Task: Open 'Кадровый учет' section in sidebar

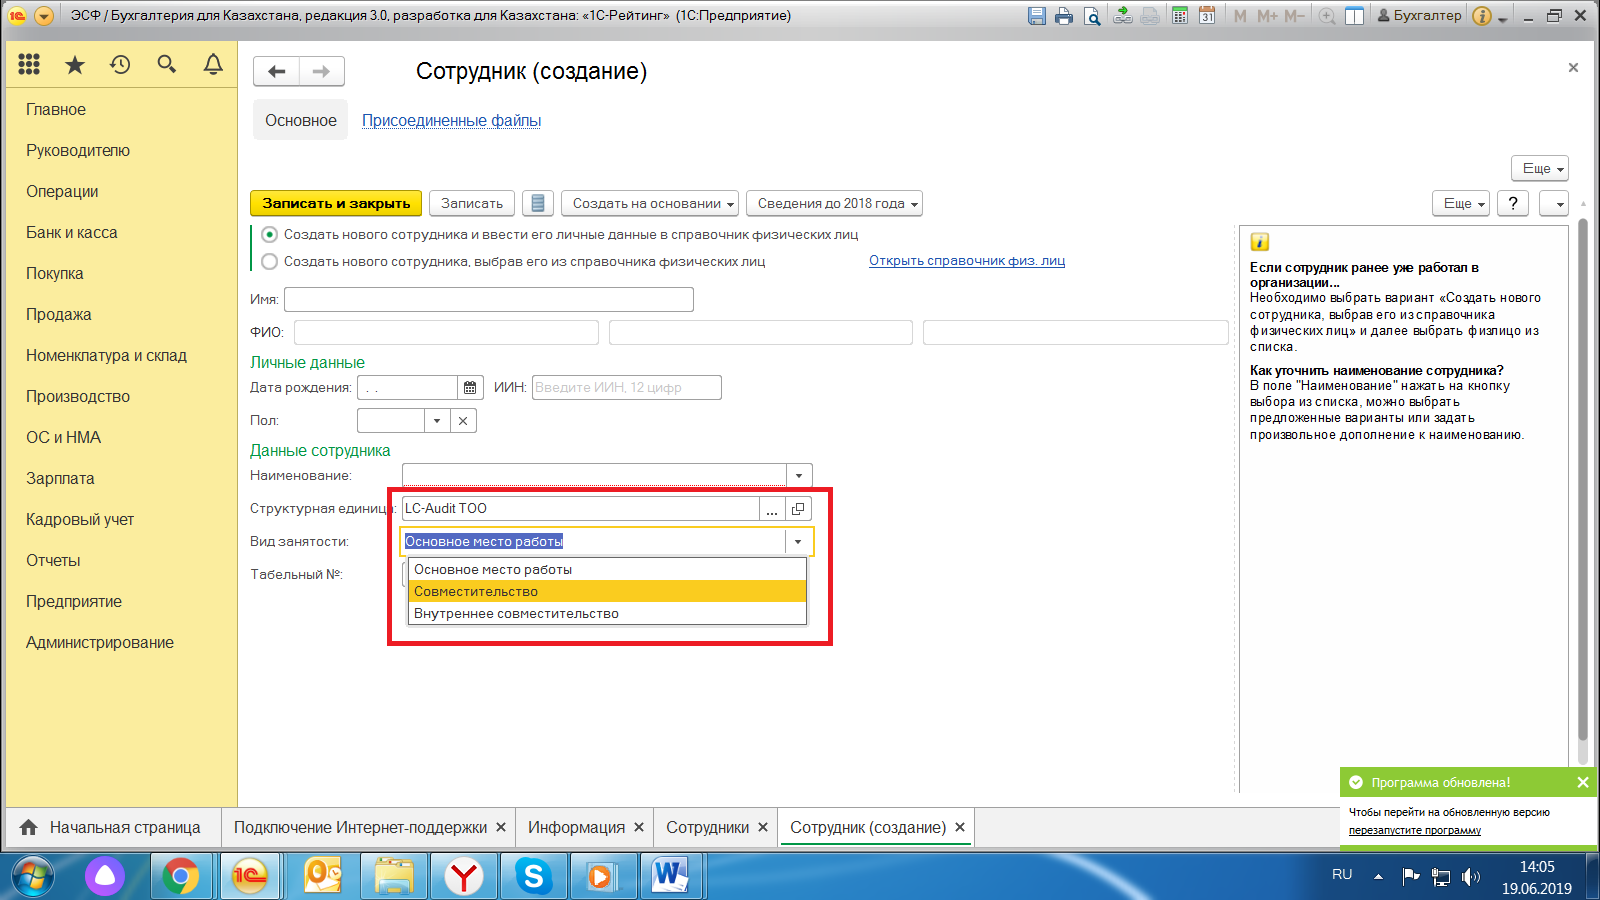Action: [80, 520]
